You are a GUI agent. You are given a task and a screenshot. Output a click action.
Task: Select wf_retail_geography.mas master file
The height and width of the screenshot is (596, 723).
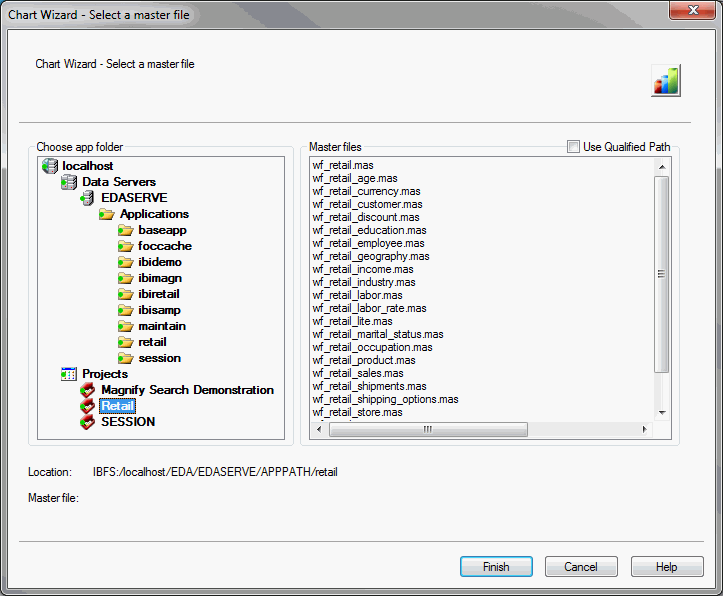click(371, 256)
